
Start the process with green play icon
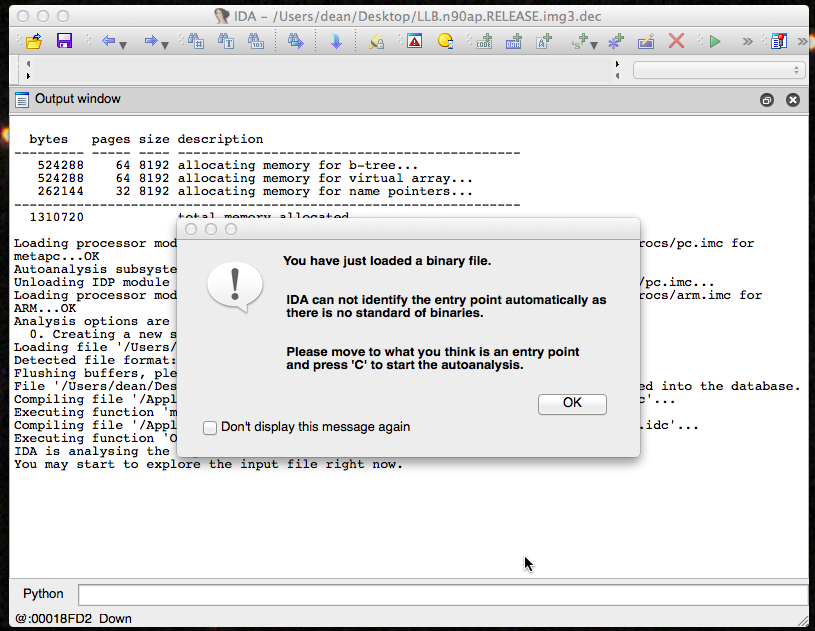[x=715, y=41]
